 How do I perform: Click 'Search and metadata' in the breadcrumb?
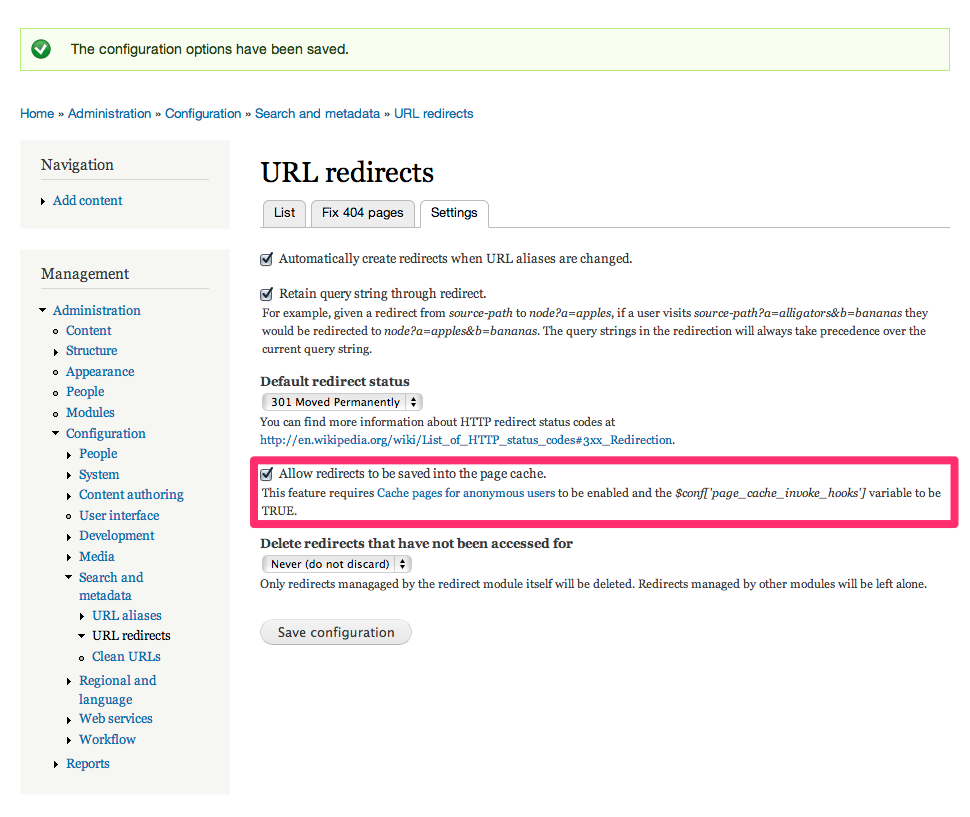click(x=317, y=113)
